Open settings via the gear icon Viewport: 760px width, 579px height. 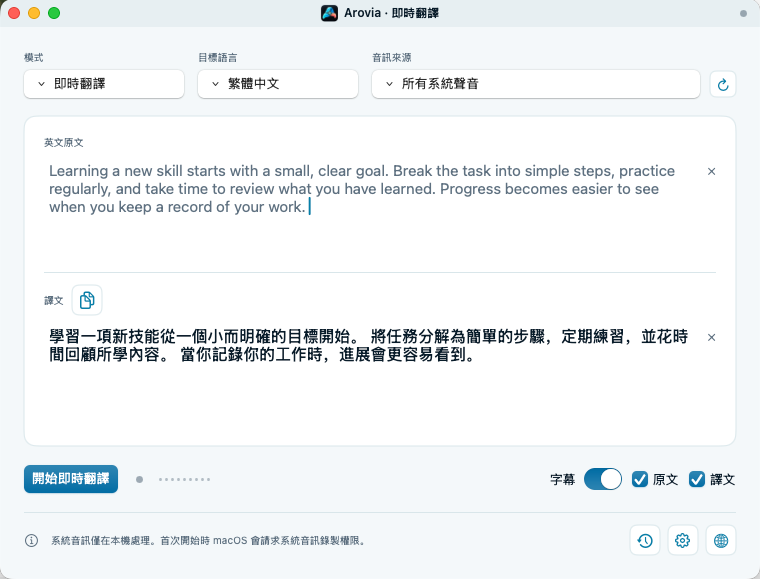click(682, 540)
